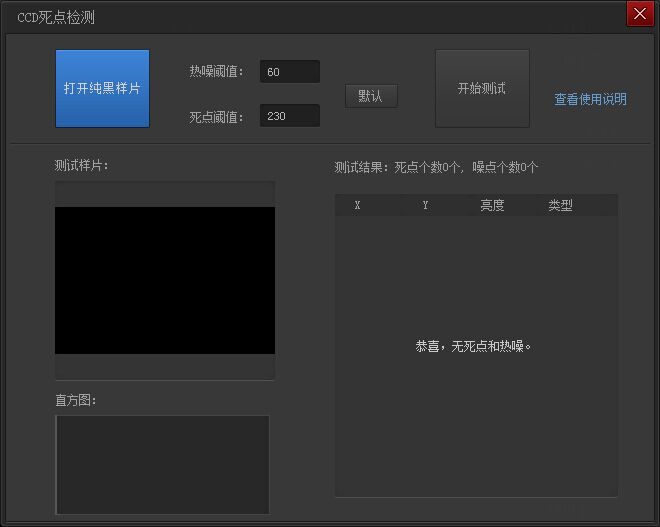This screenshot has height=527, width=660.
Task: Click the 测试样片 label
Action: coord(81,165)
